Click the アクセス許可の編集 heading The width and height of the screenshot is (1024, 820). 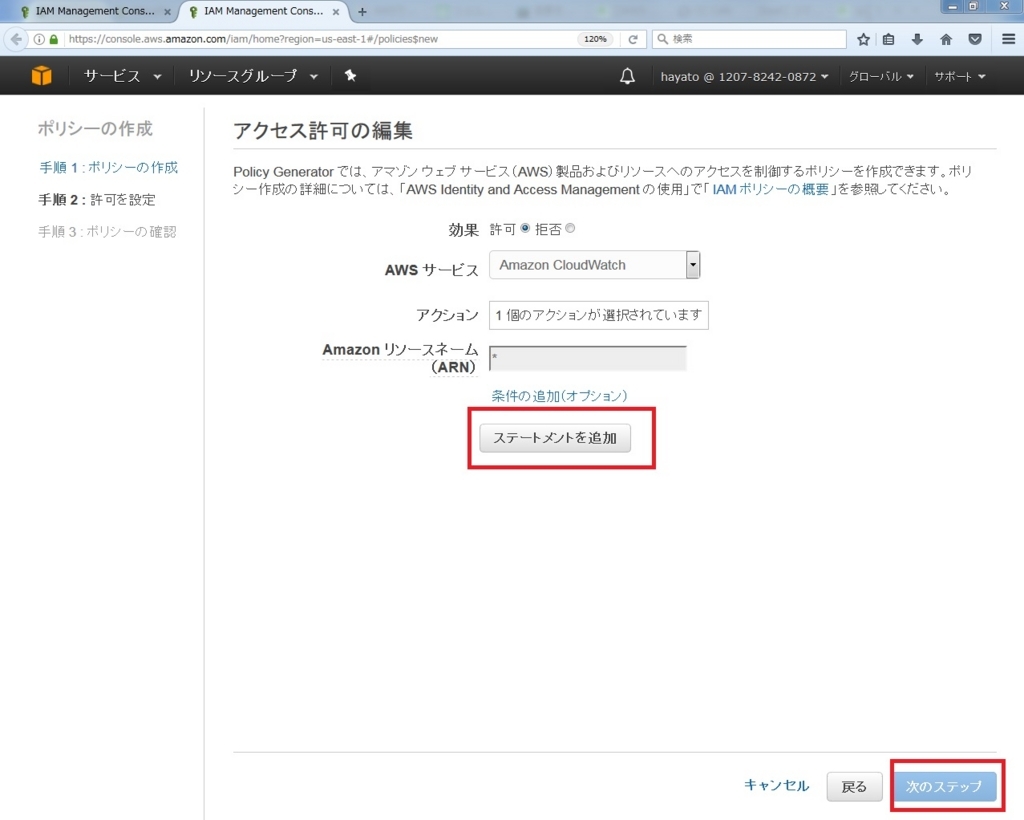323,131
